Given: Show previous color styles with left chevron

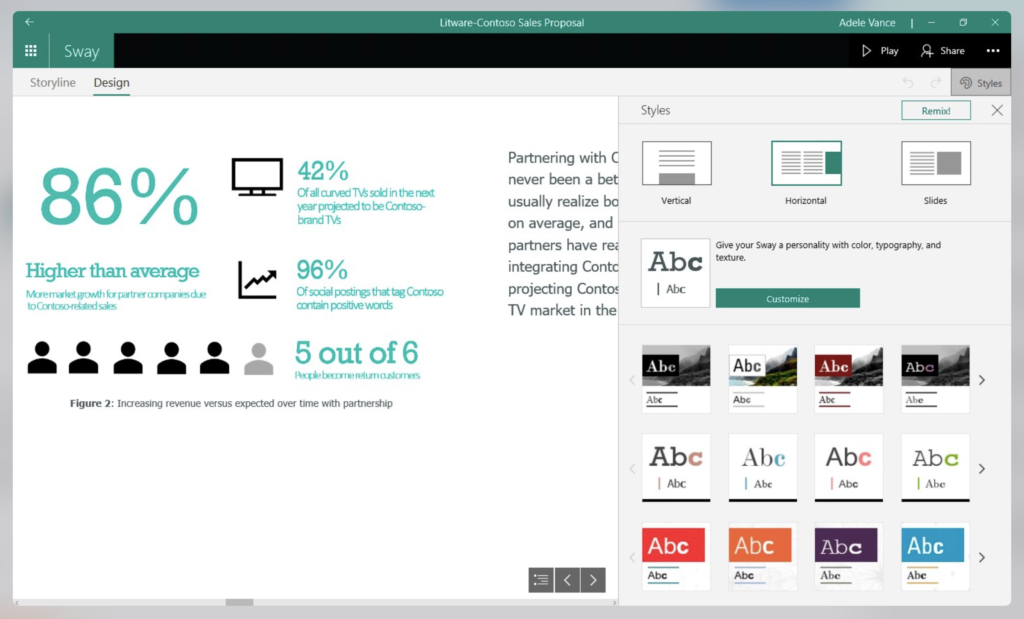Looking at the screenshot, I should pos(632,558).
